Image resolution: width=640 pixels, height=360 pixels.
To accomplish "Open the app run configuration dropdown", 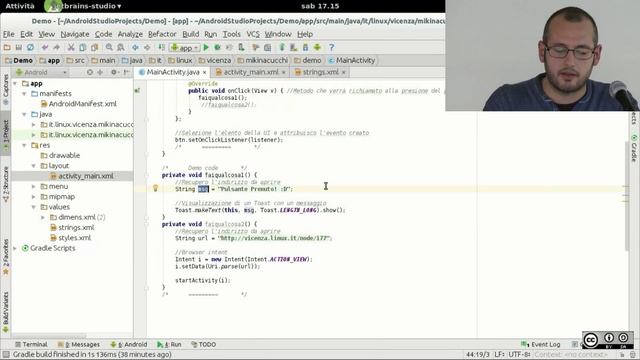I will point(185,48).
